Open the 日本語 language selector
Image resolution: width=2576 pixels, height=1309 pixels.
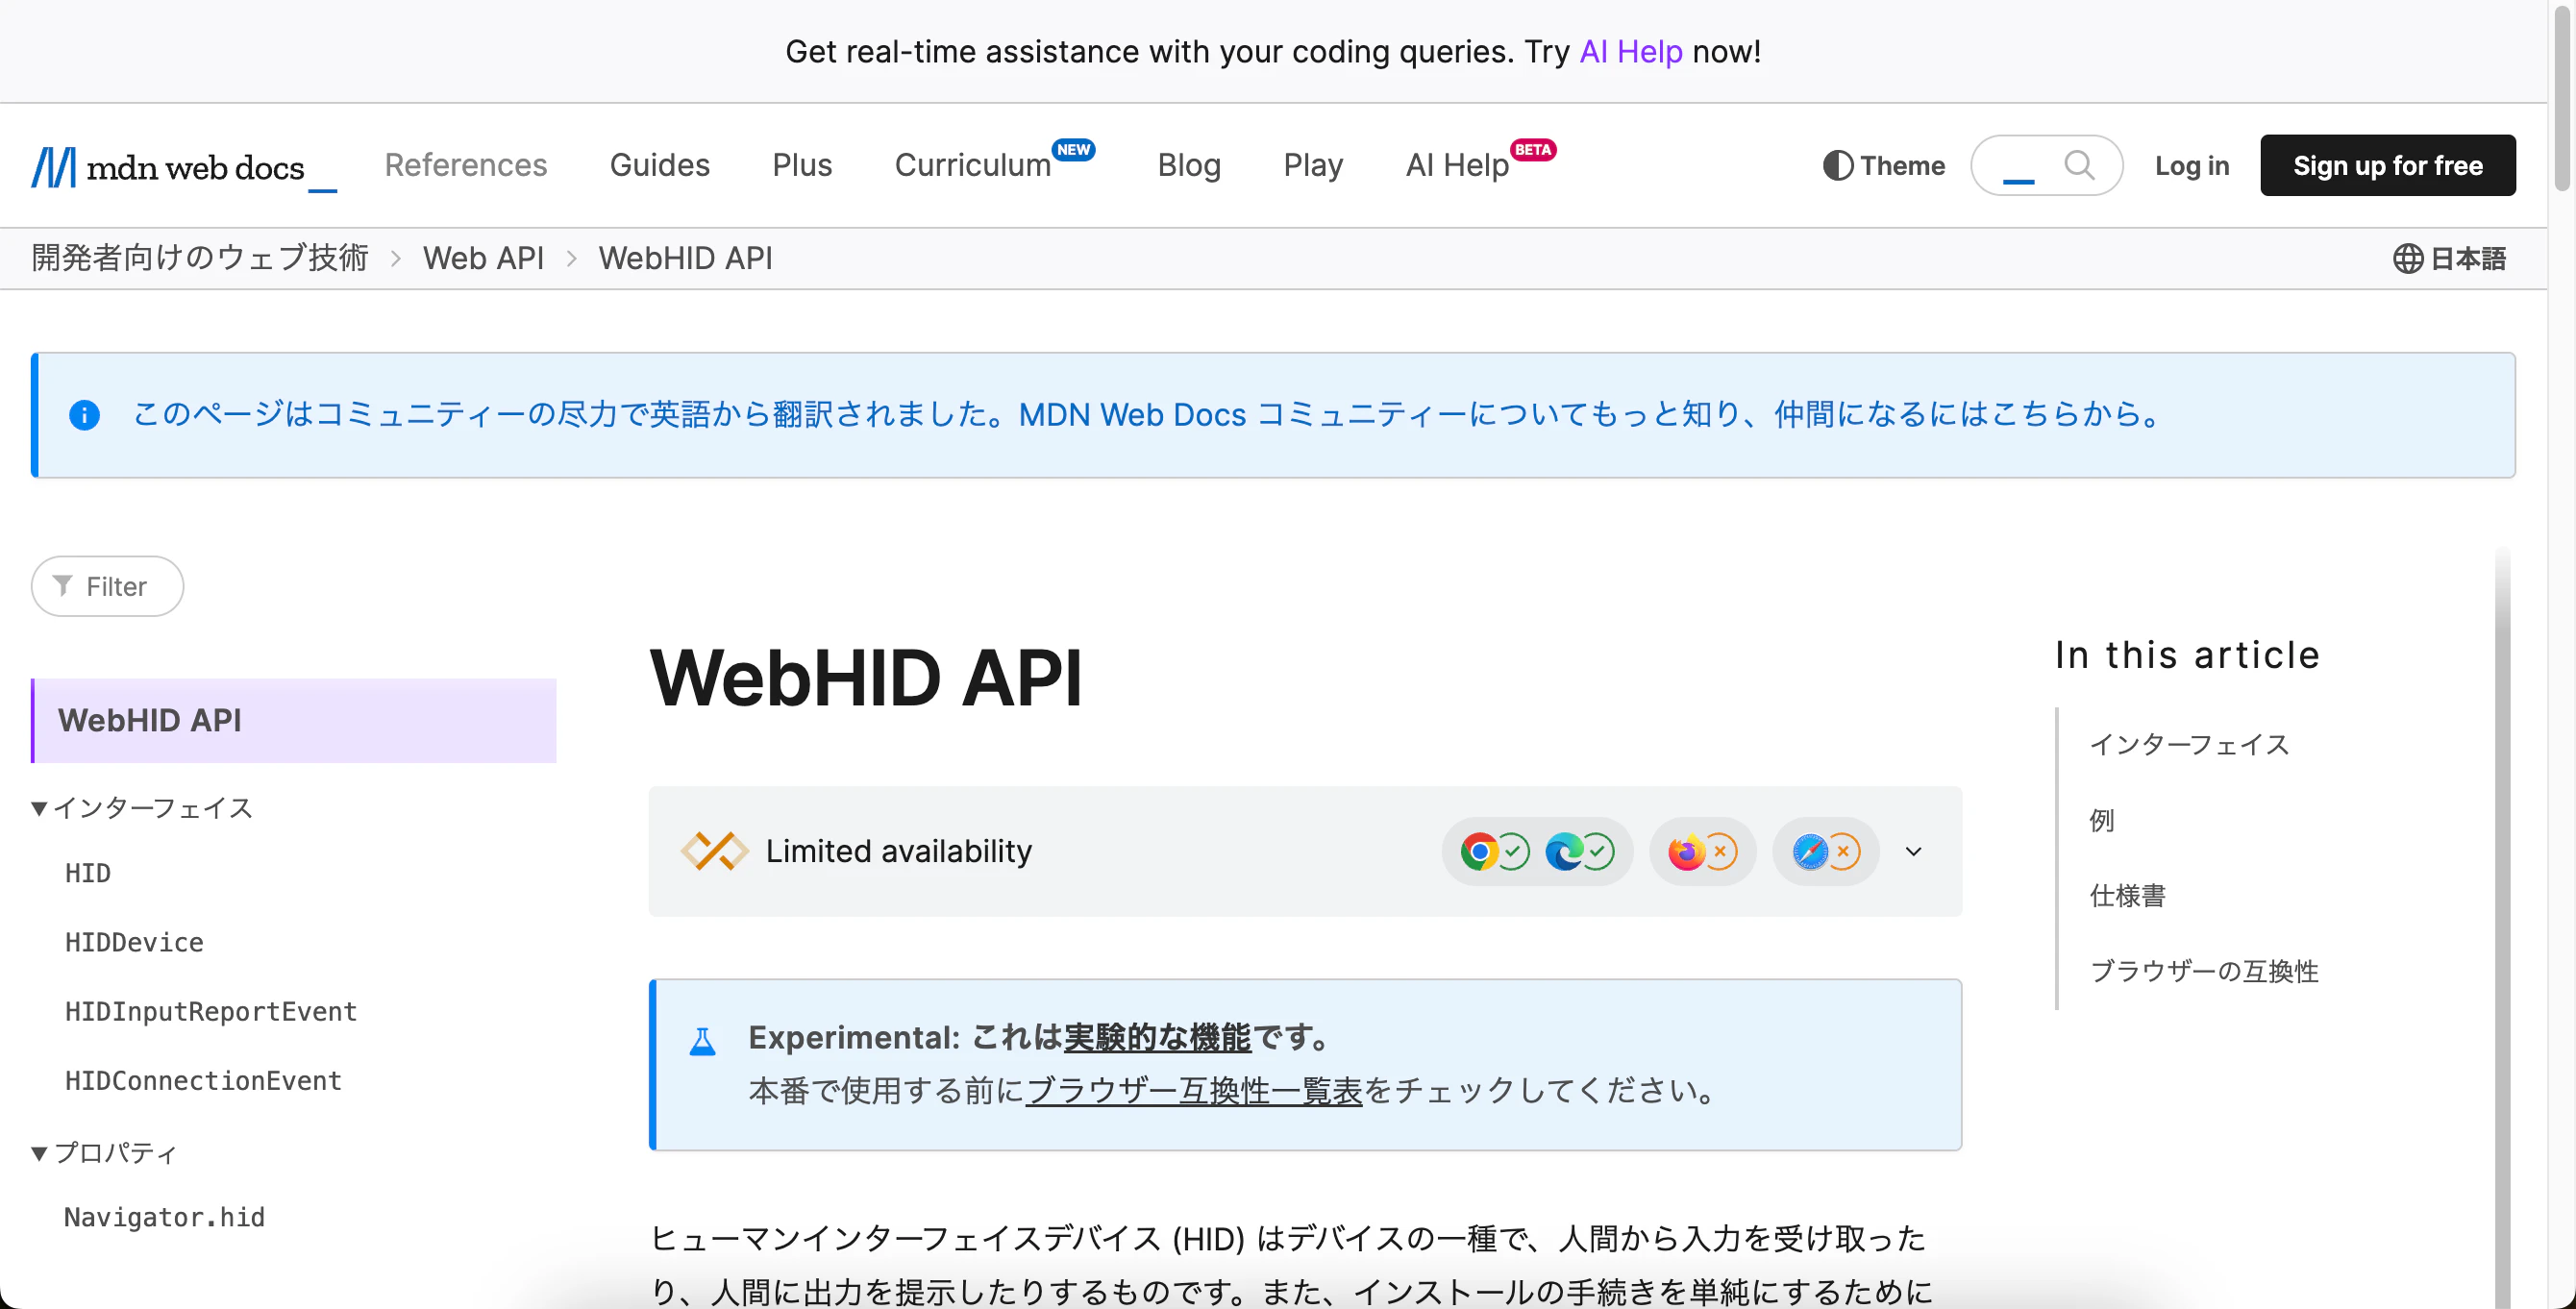(x=2449, y=259)
